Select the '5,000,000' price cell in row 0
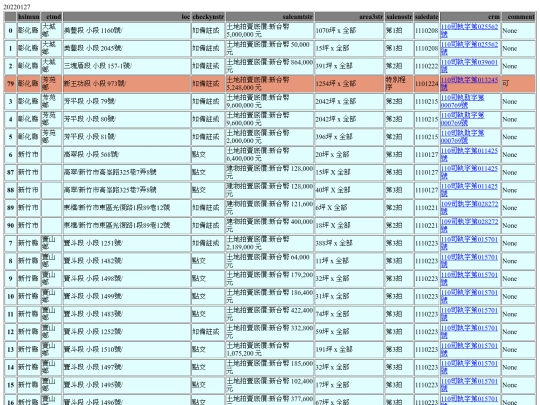 [x=270, y=30]
